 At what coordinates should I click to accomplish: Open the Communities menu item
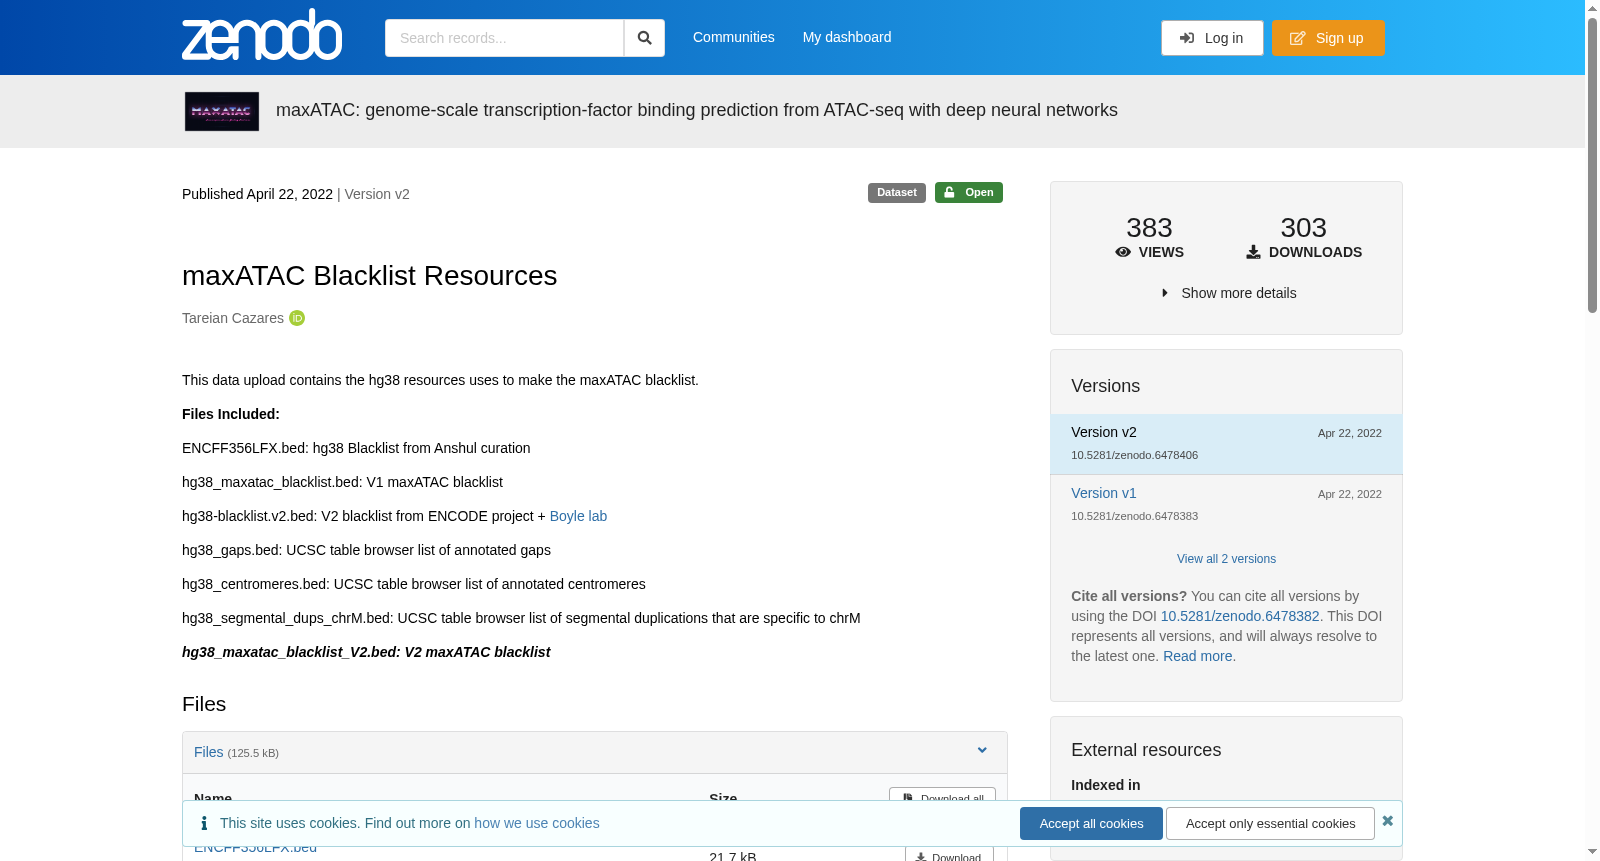point(734,37)
